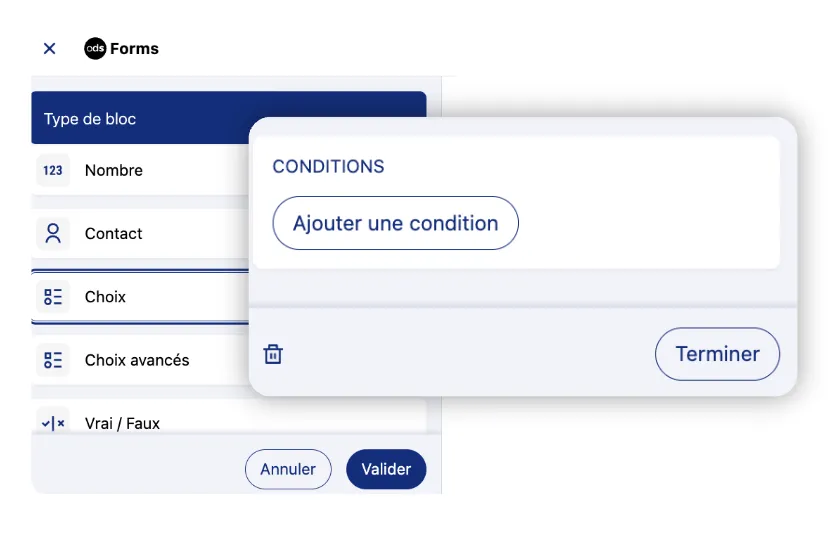Add a condition via Ajouter une condition
This screenshot has height=536, width=834.
tap(395, 223)
